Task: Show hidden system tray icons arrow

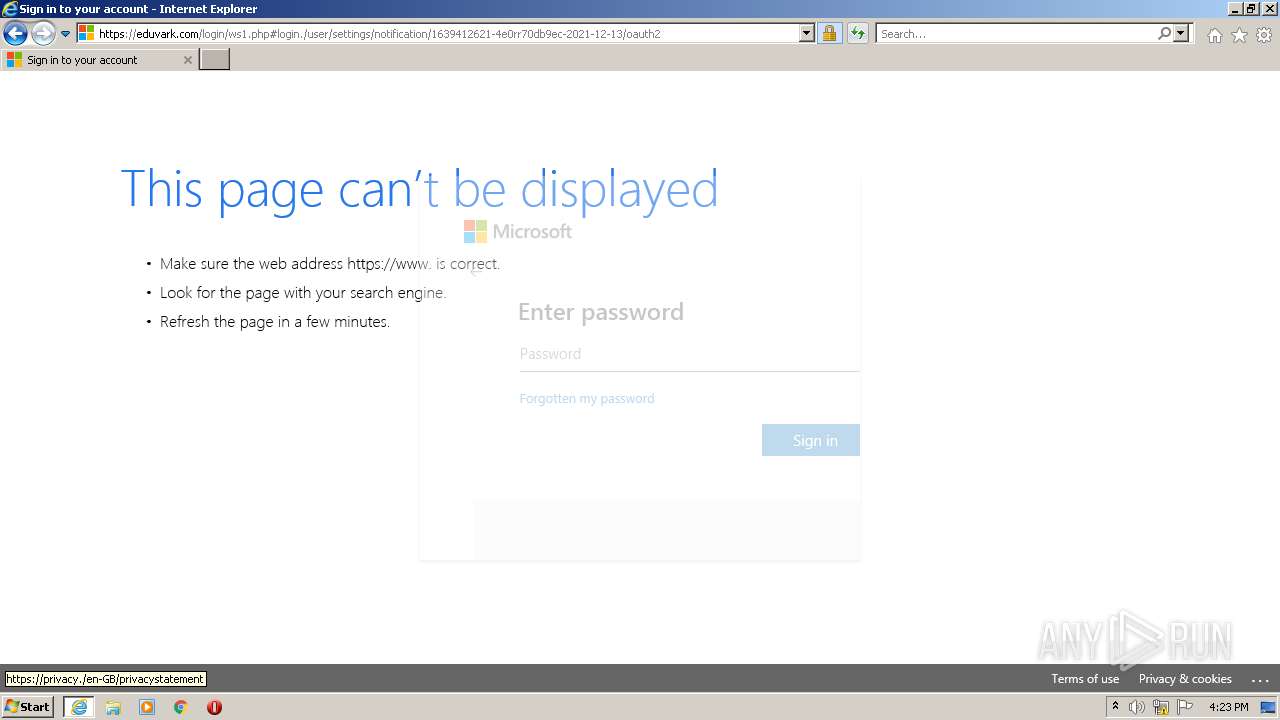Action: click(1115, 707)
